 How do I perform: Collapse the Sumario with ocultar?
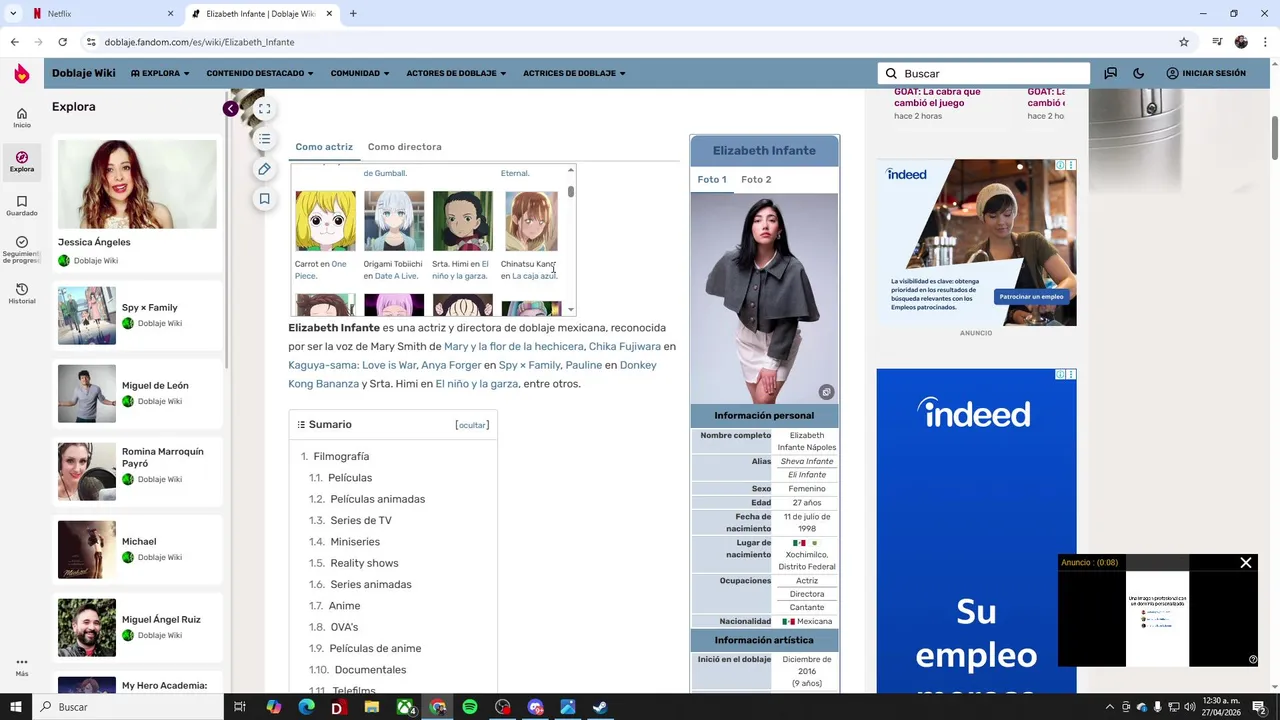[x=472, y=425]
